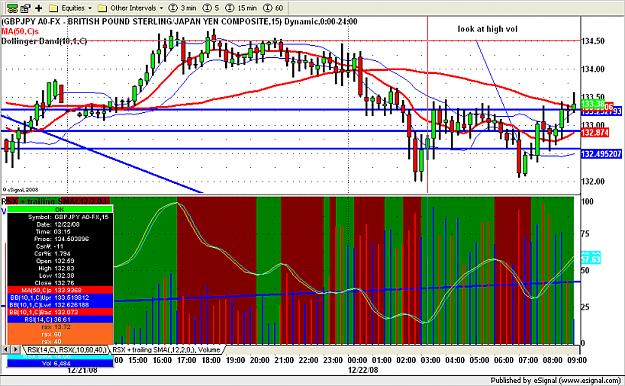Click the 100 indicator scale label
The height and width of the screenshot is (386, 625).
pos(588,201)
